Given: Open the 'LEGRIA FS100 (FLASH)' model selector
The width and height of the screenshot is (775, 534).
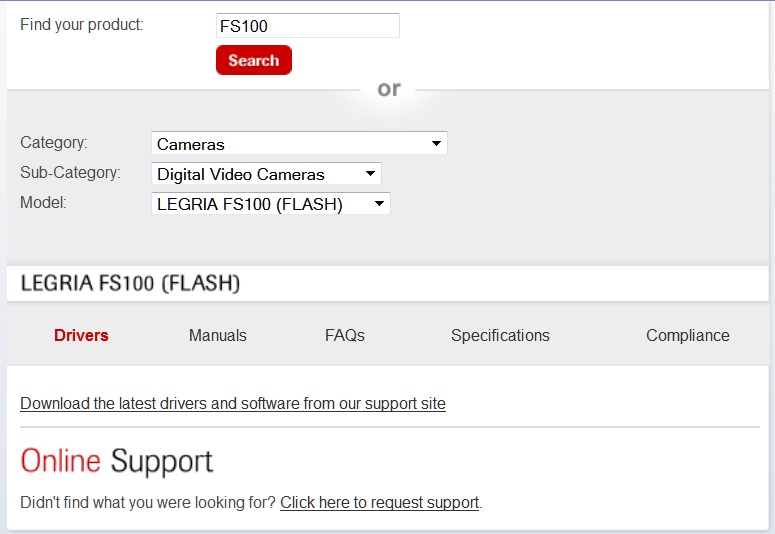Looking at the screenshot, I should tap(271, 203).
